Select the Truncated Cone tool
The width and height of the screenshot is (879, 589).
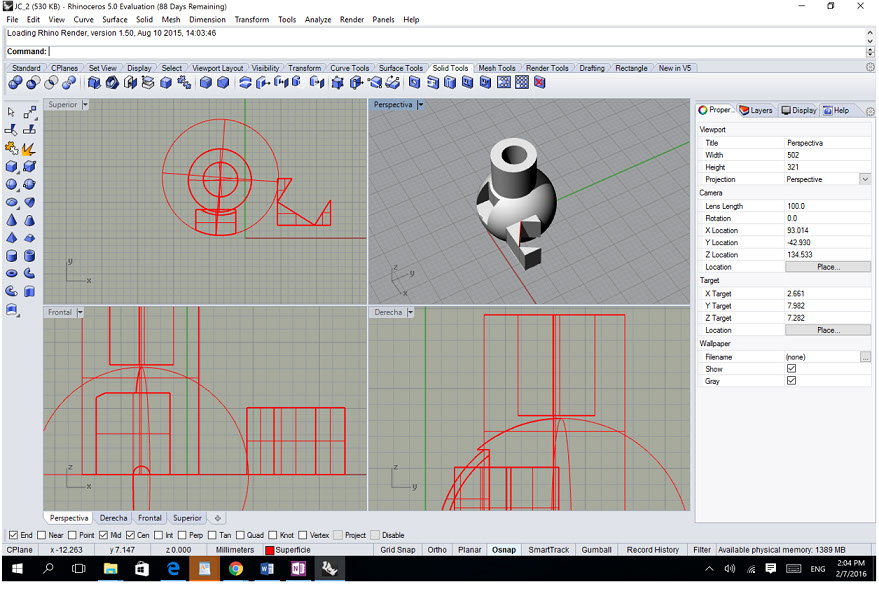pyautogui.click(x=29, y=220)
